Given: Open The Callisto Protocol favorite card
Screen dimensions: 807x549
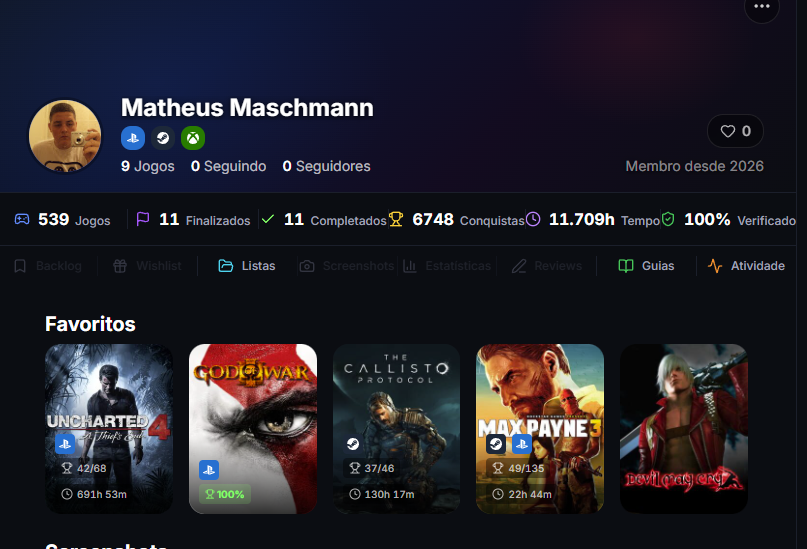Looking at the screenshot, I should (396, 429).
